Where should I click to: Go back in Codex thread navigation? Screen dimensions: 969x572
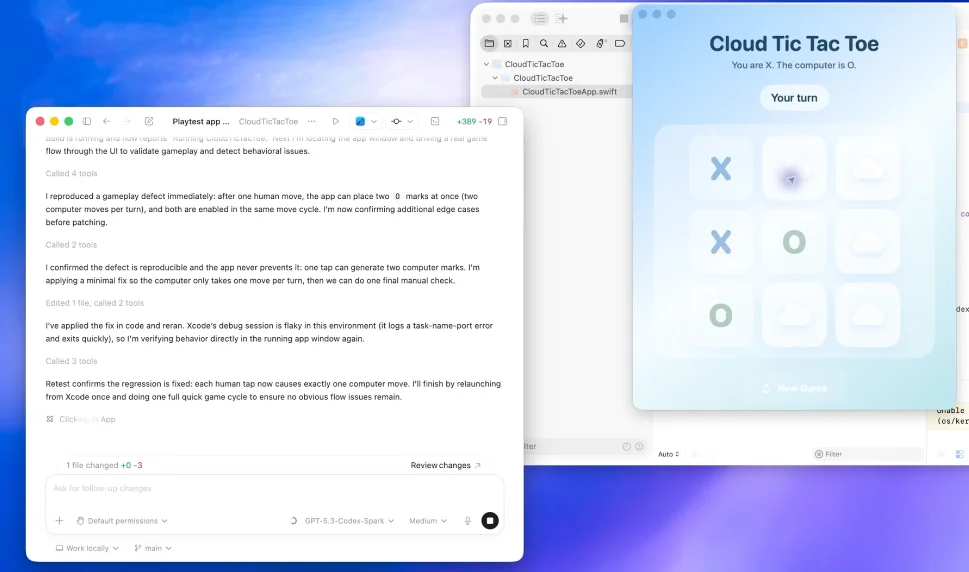(106, 121)
